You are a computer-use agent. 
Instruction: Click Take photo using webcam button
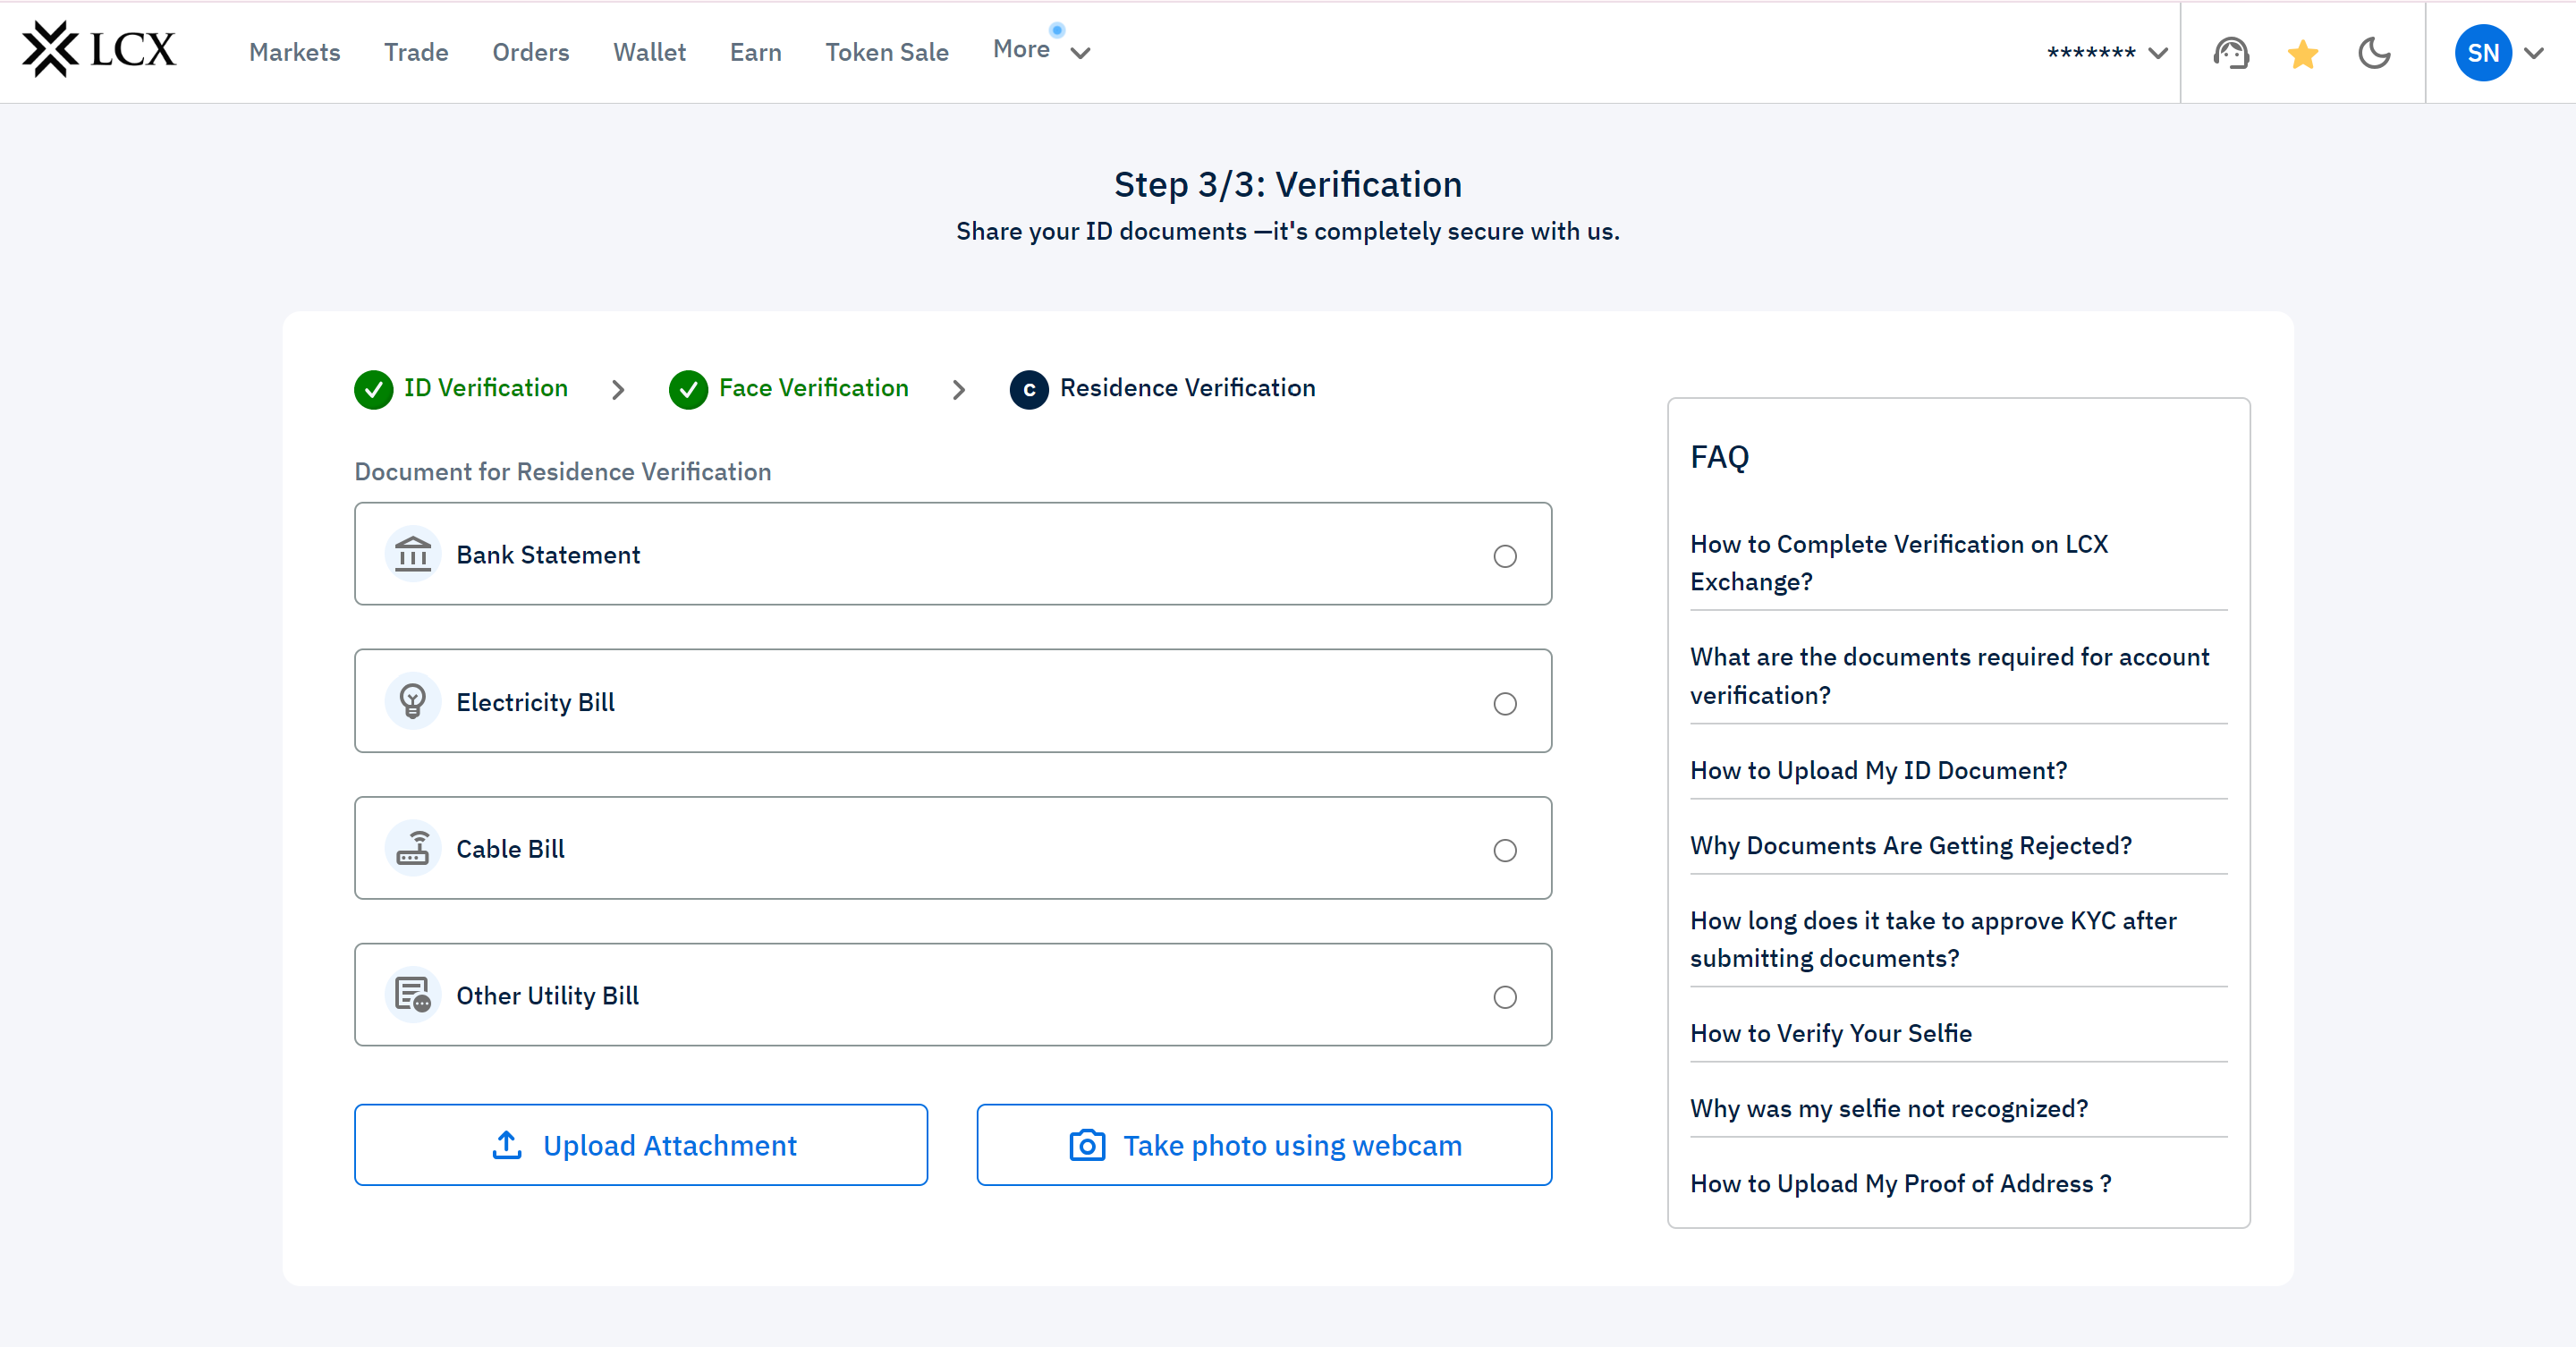point(1264,1145)
